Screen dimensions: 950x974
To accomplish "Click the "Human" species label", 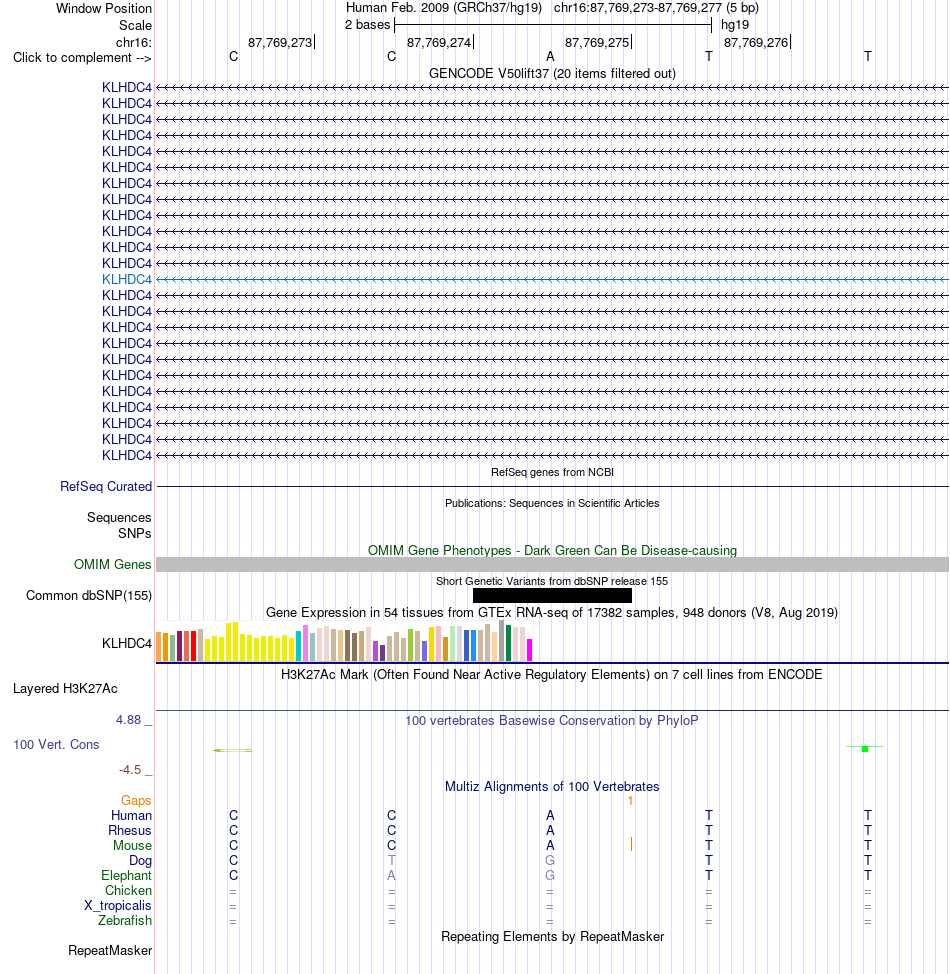I will pyautogui.click(x=131, y=816).
